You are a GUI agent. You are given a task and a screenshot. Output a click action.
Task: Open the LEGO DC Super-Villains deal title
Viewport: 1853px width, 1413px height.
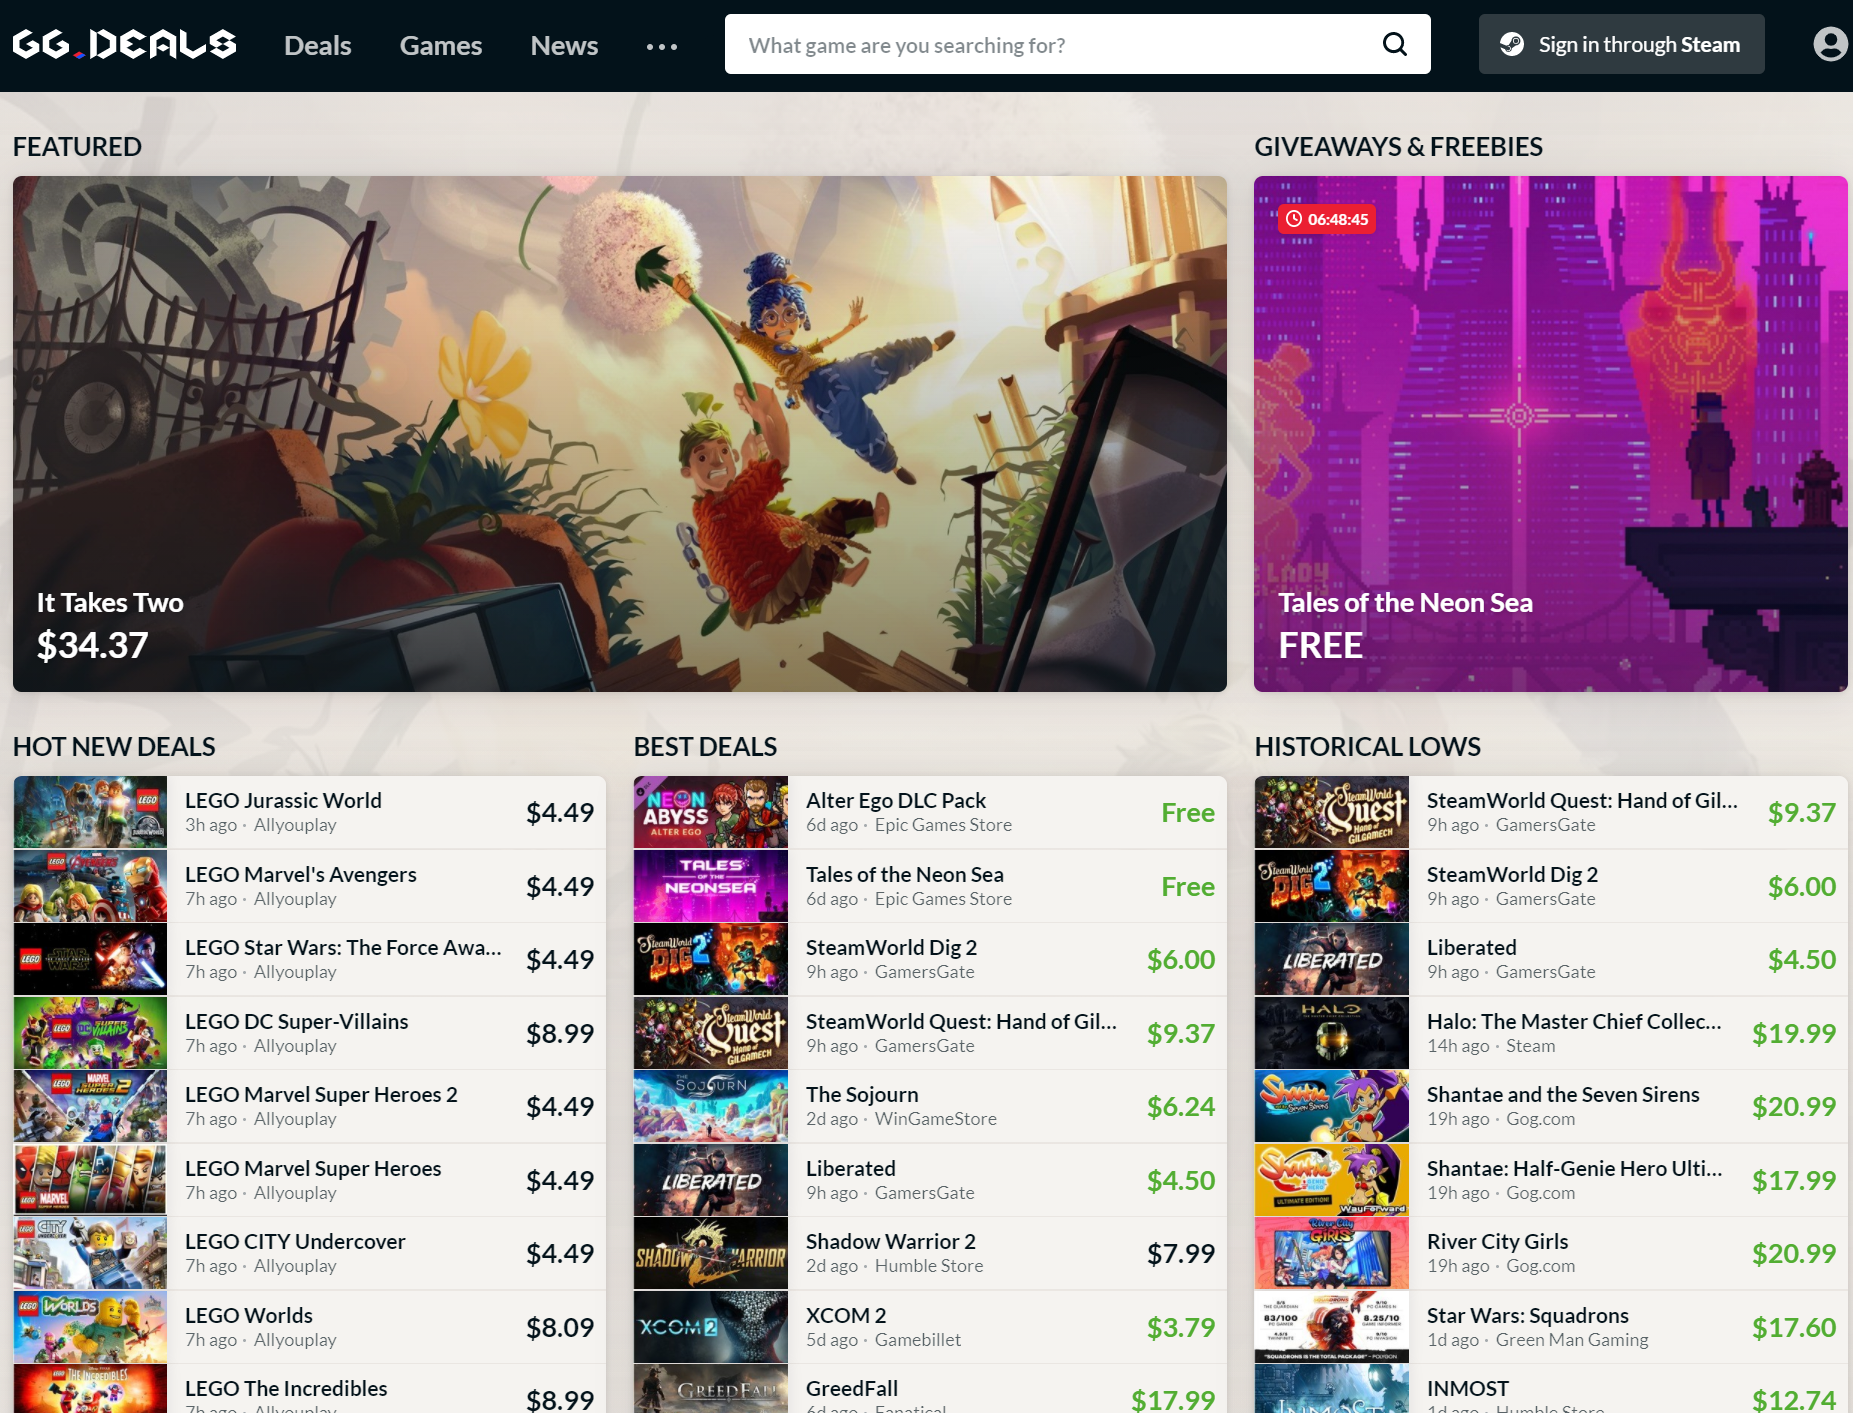click(296, 1021)
